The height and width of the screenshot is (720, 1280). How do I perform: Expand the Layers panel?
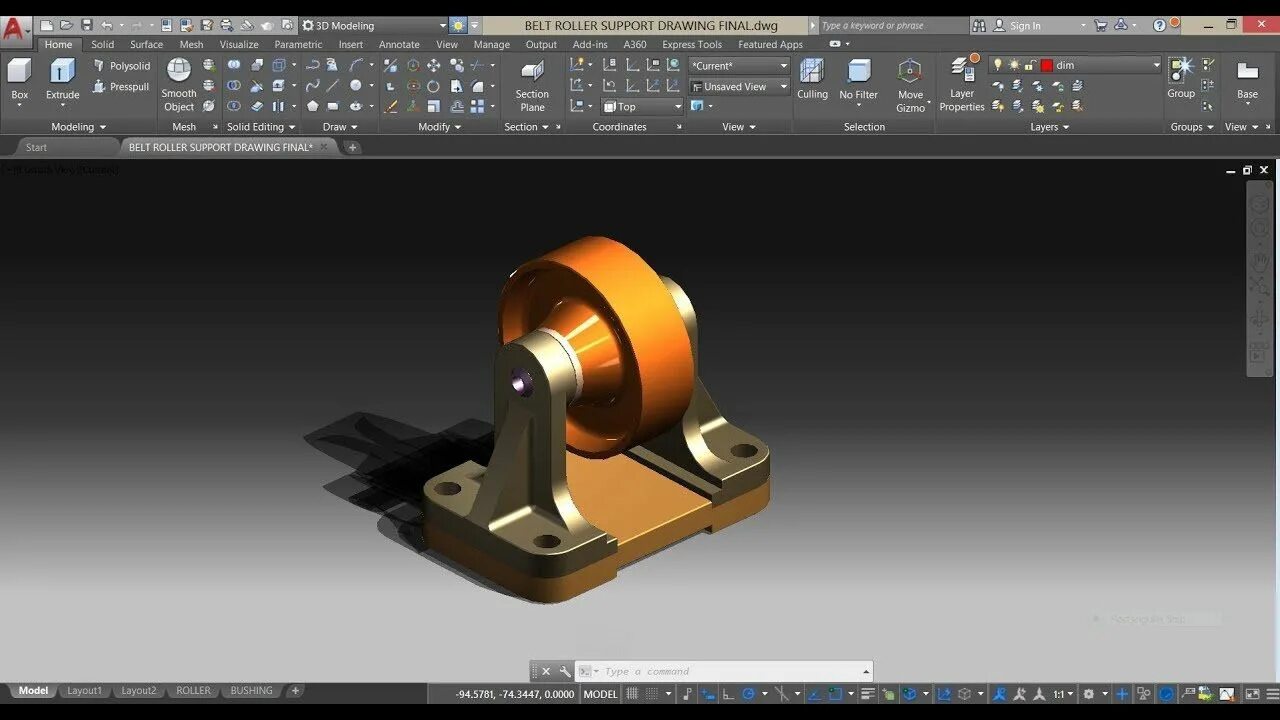tap(1050, 127)
